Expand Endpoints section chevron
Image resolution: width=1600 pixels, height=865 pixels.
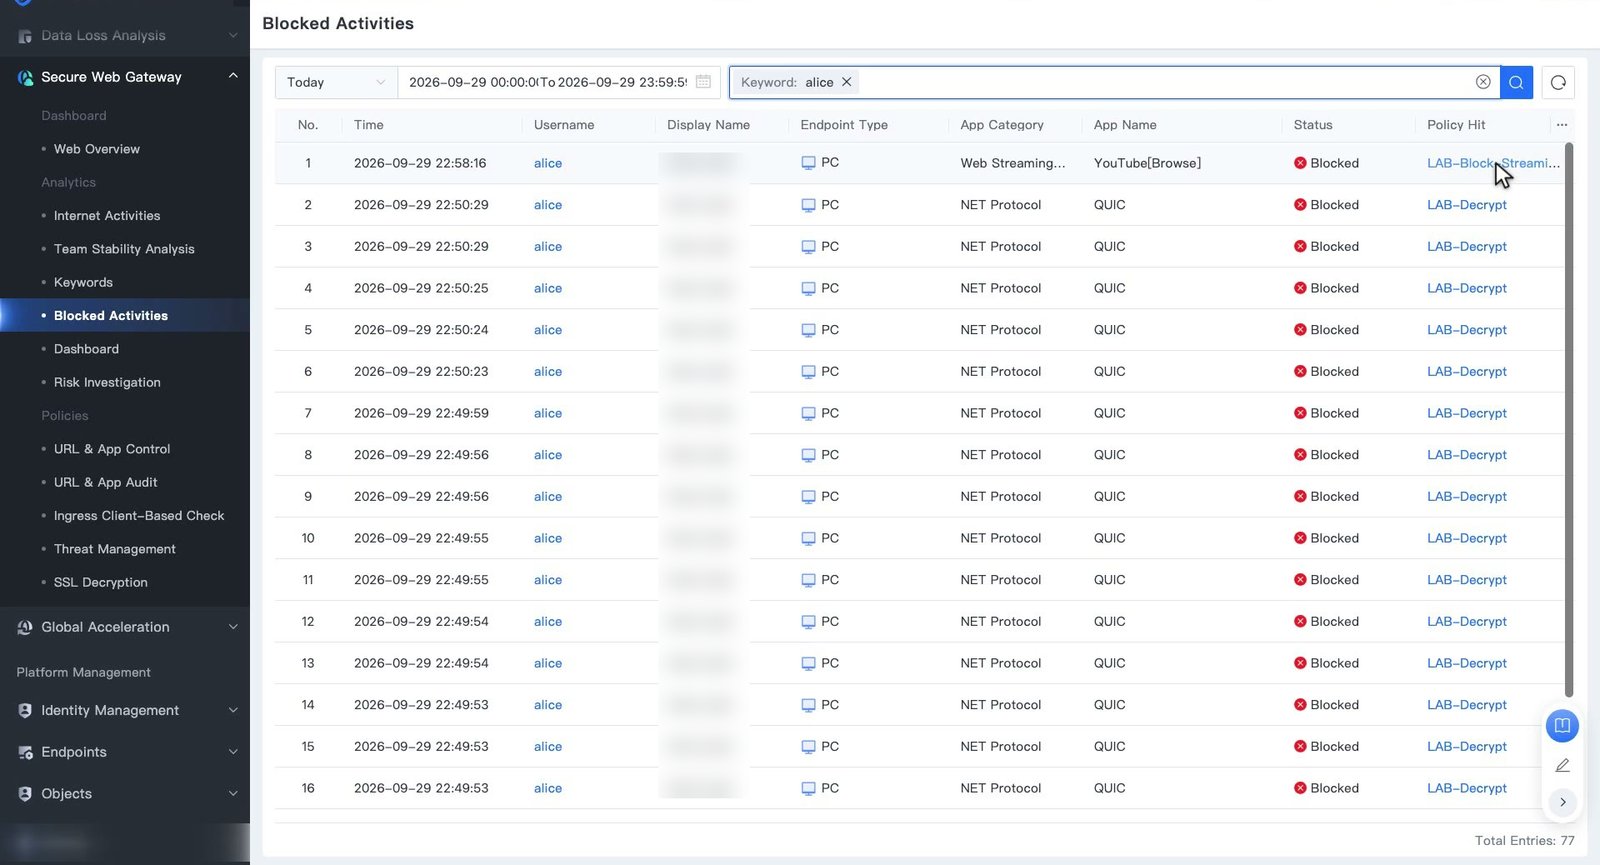pyautogui.click(x=233, y=752)
